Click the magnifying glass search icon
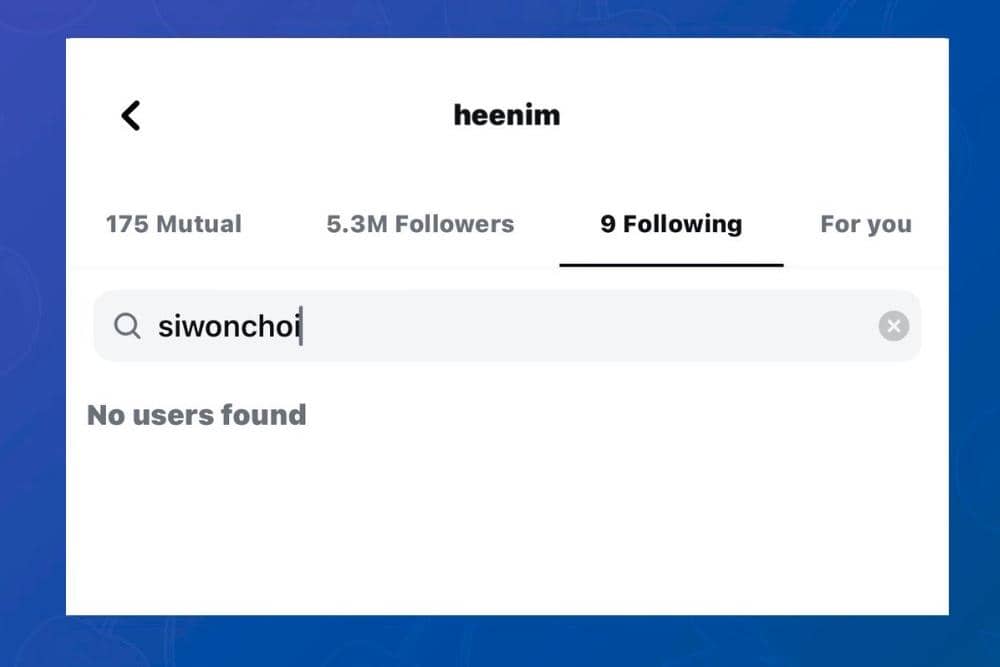The image size is (1000, 667). (127, 326)
